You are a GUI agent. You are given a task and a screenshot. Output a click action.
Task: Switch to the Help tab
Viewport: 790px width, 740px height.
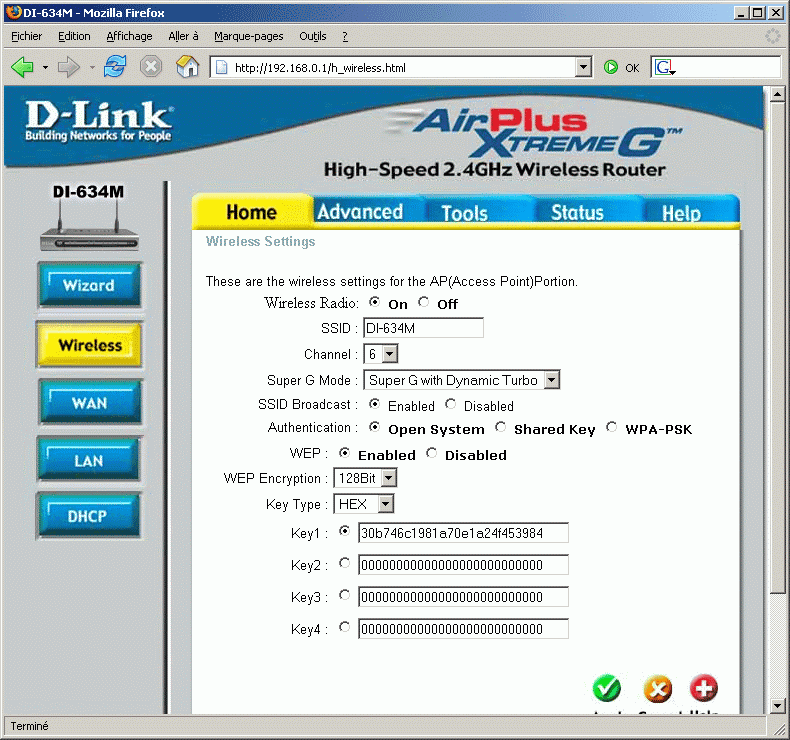pyautogui.click(x=681, y=213)
